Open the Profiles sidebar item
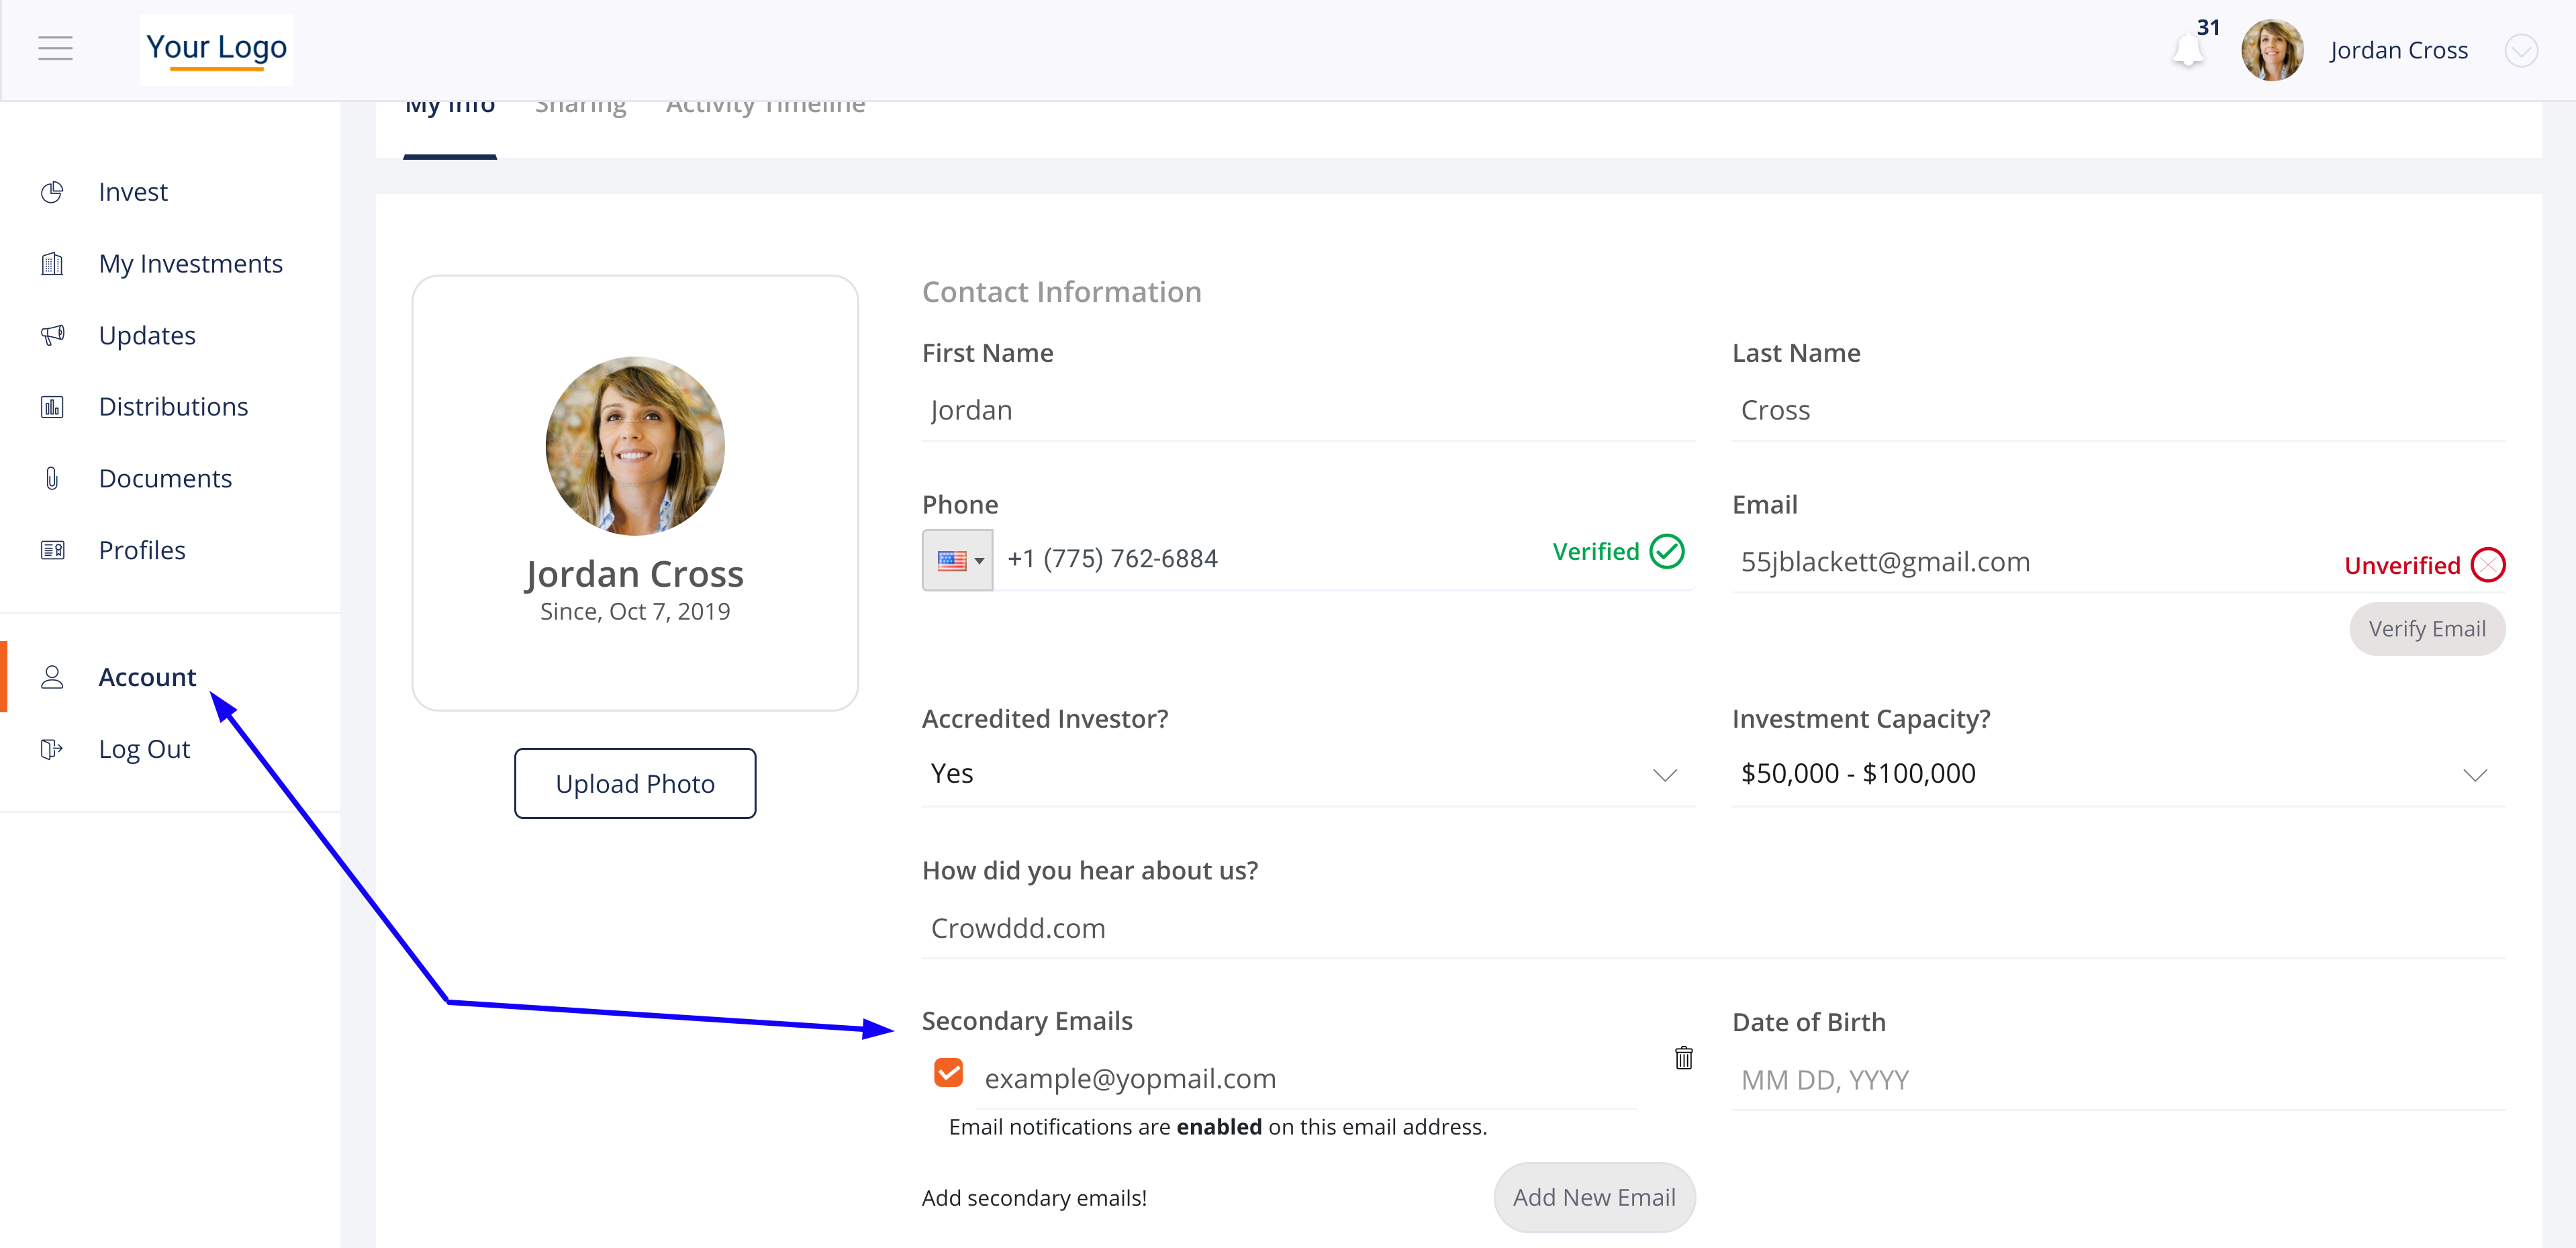 click(x=142, y=550)
